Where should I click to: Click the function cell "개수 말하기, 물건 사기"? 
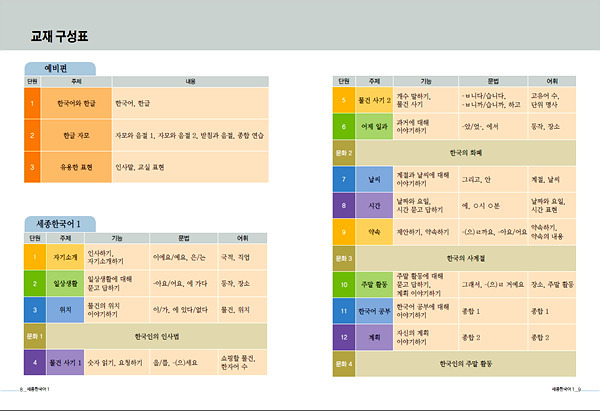426,100
